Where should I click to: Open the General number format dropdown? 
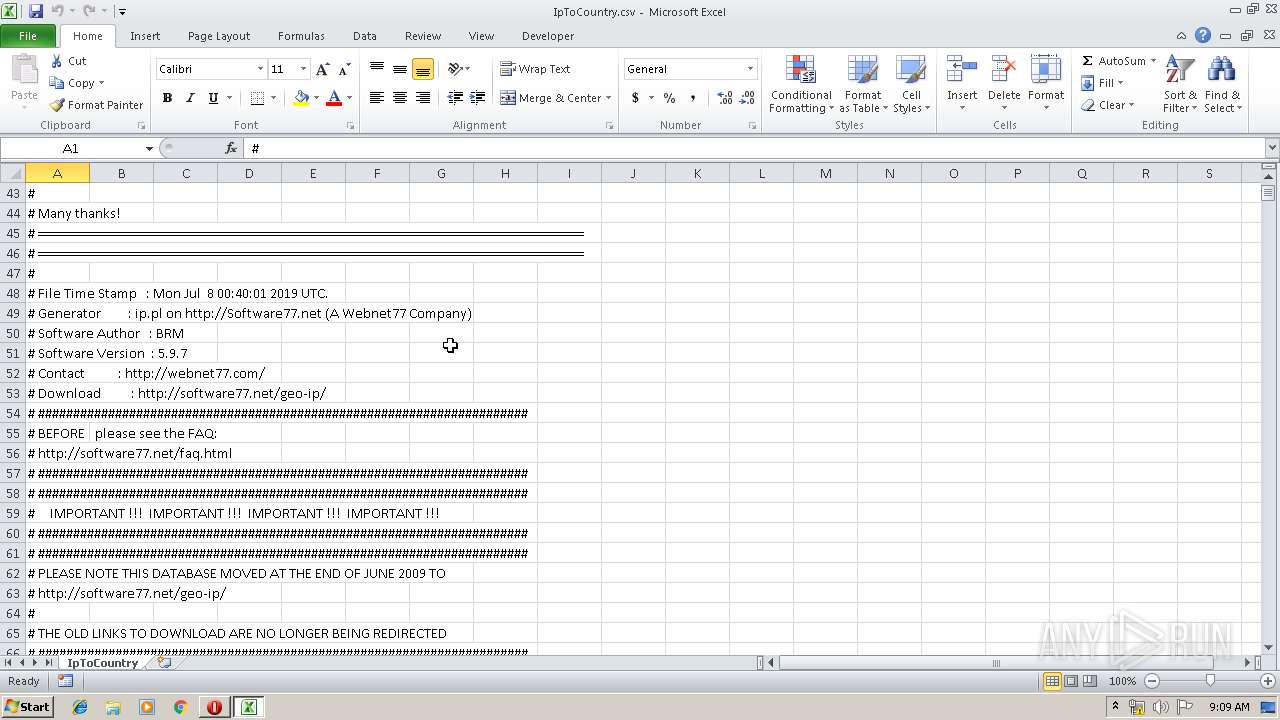(x=750, y=69)
